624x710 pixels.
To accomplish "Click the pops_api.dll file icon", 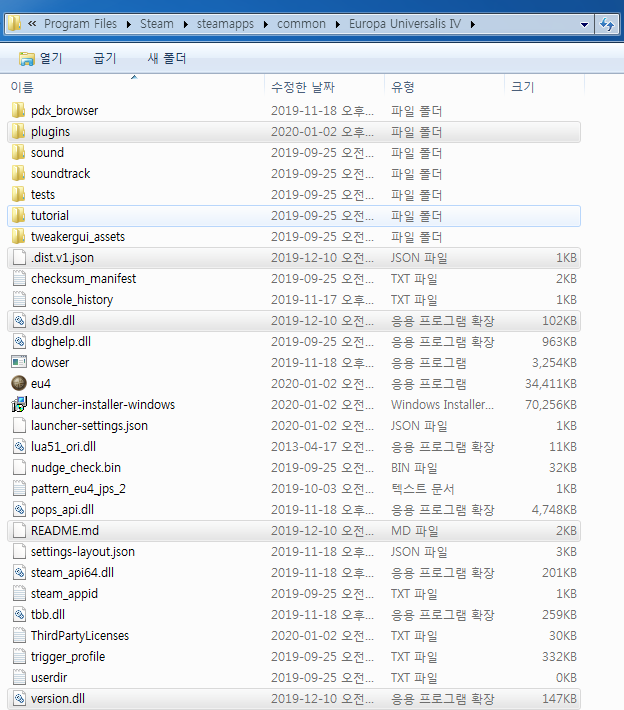I will (x=19, y=510).
